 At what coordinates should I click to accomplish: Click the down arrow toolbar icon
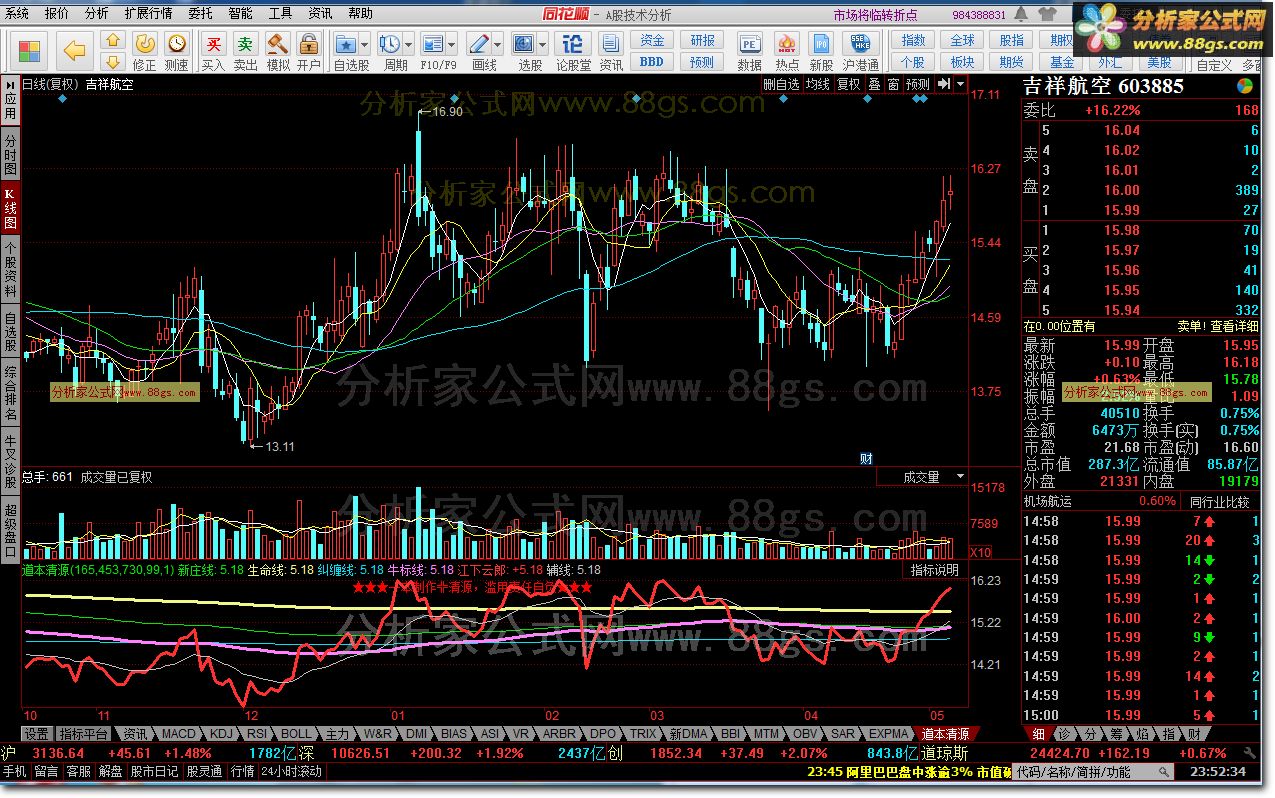113,62
